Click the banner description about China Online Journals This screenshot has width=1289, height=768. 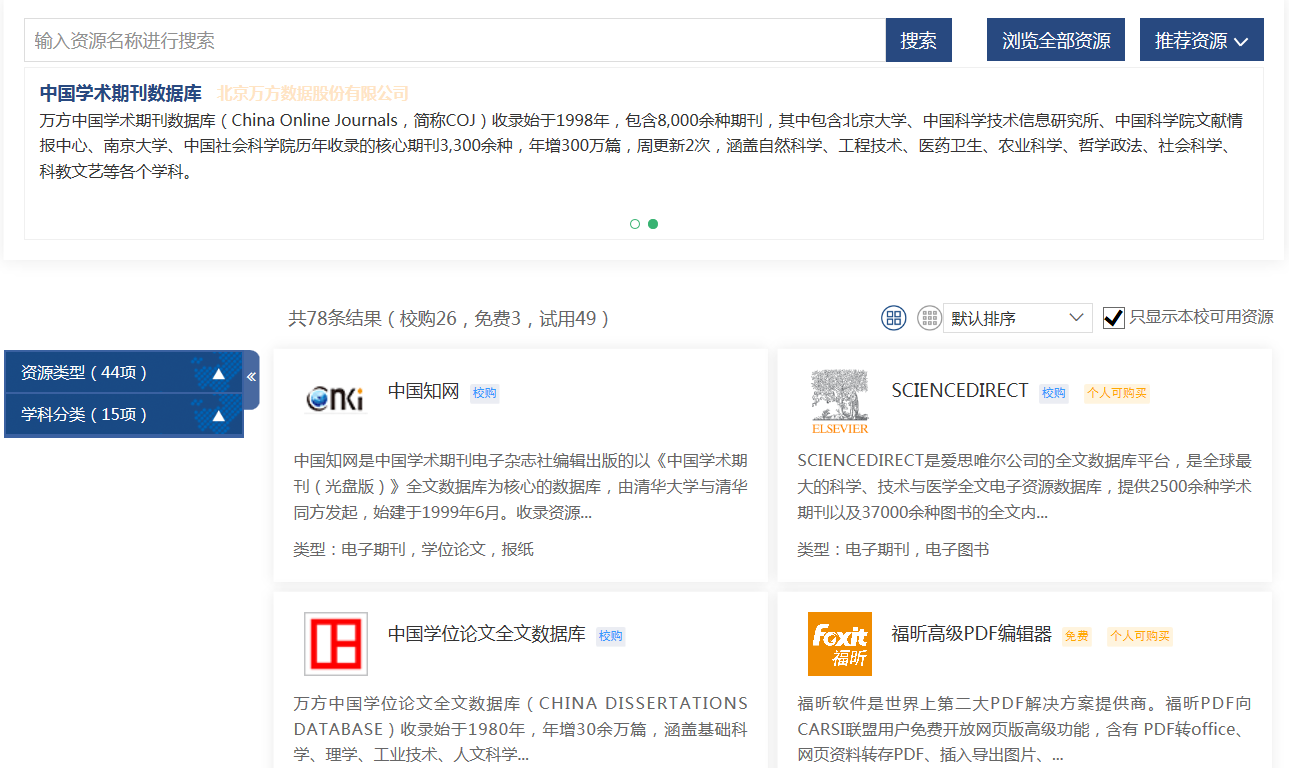(x=642, y=146)
